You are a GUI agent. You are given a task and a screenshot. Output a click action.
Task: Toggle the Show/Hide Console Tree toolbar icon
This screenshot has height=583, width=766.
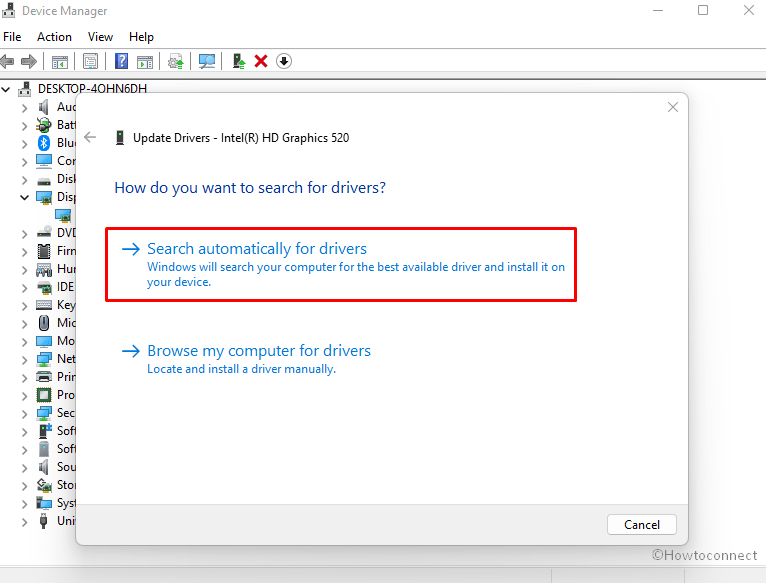[60, 62]
